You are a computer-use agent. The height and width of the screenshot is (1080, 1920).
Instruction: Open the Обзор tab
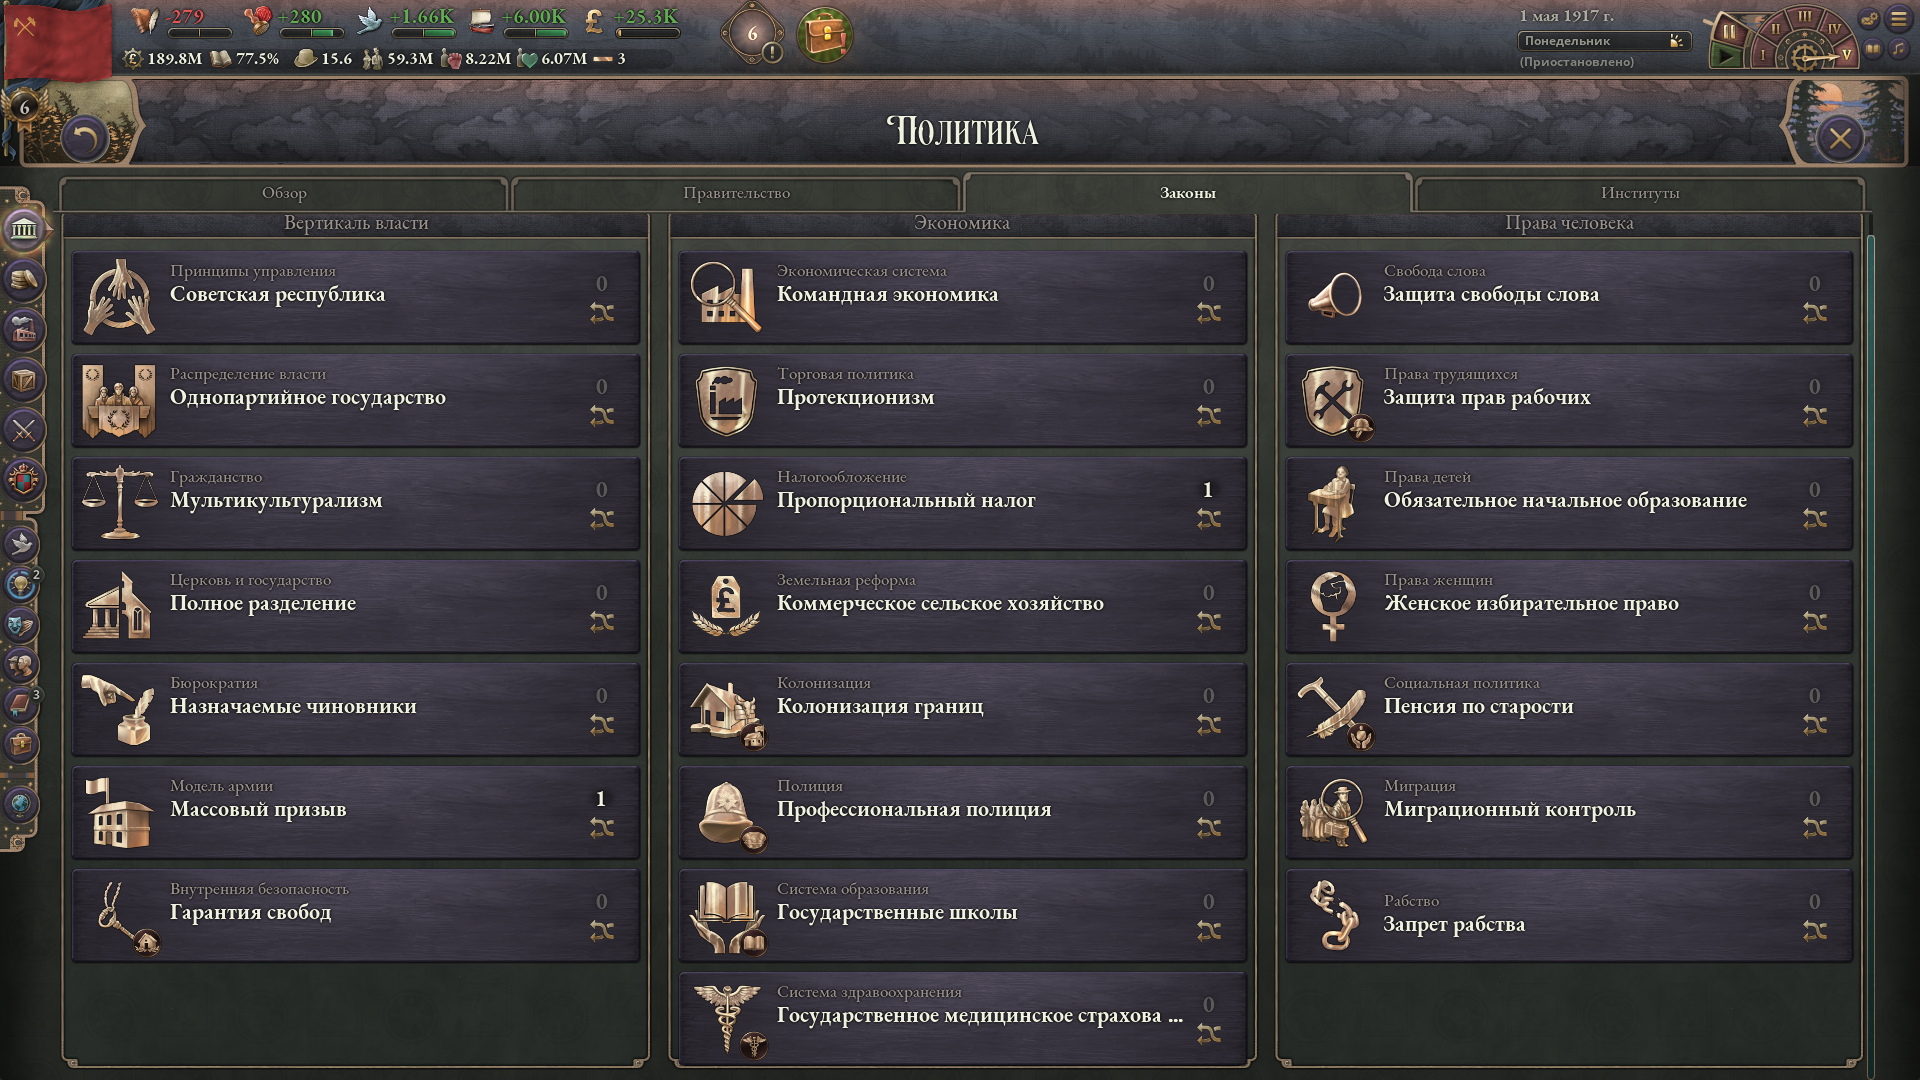284,193
